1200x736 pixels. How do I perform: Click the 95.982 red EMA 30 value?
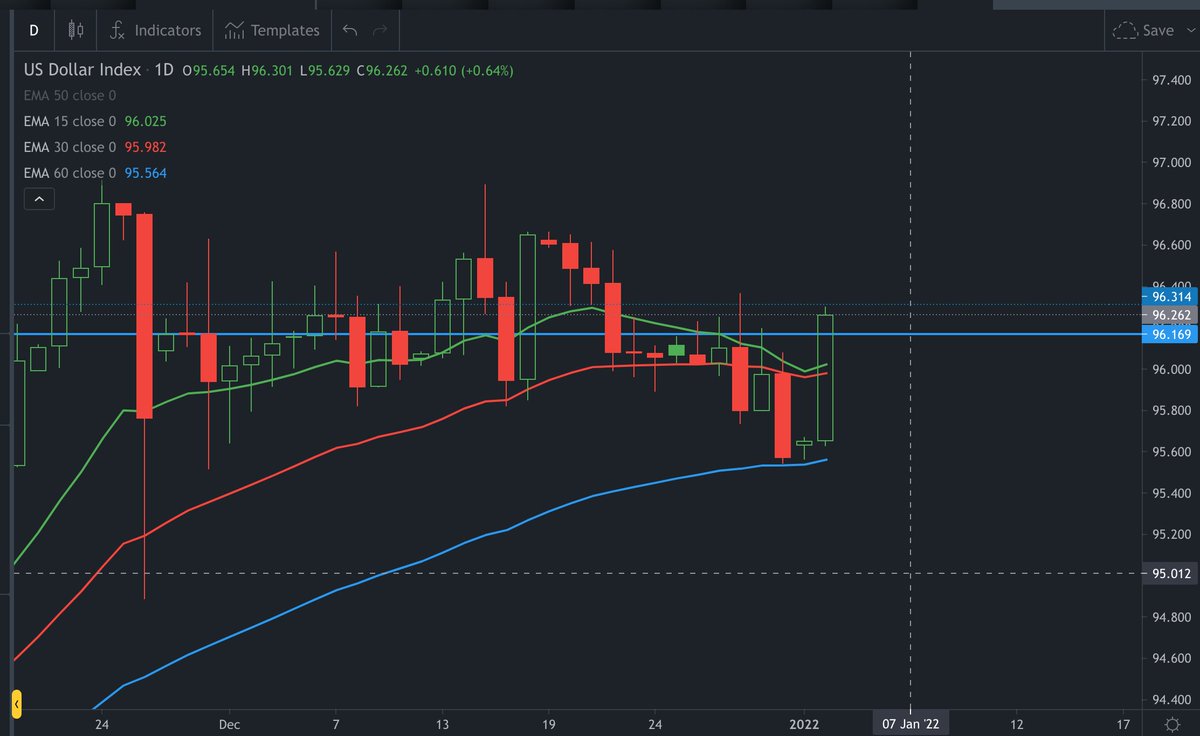pos(146,147)
